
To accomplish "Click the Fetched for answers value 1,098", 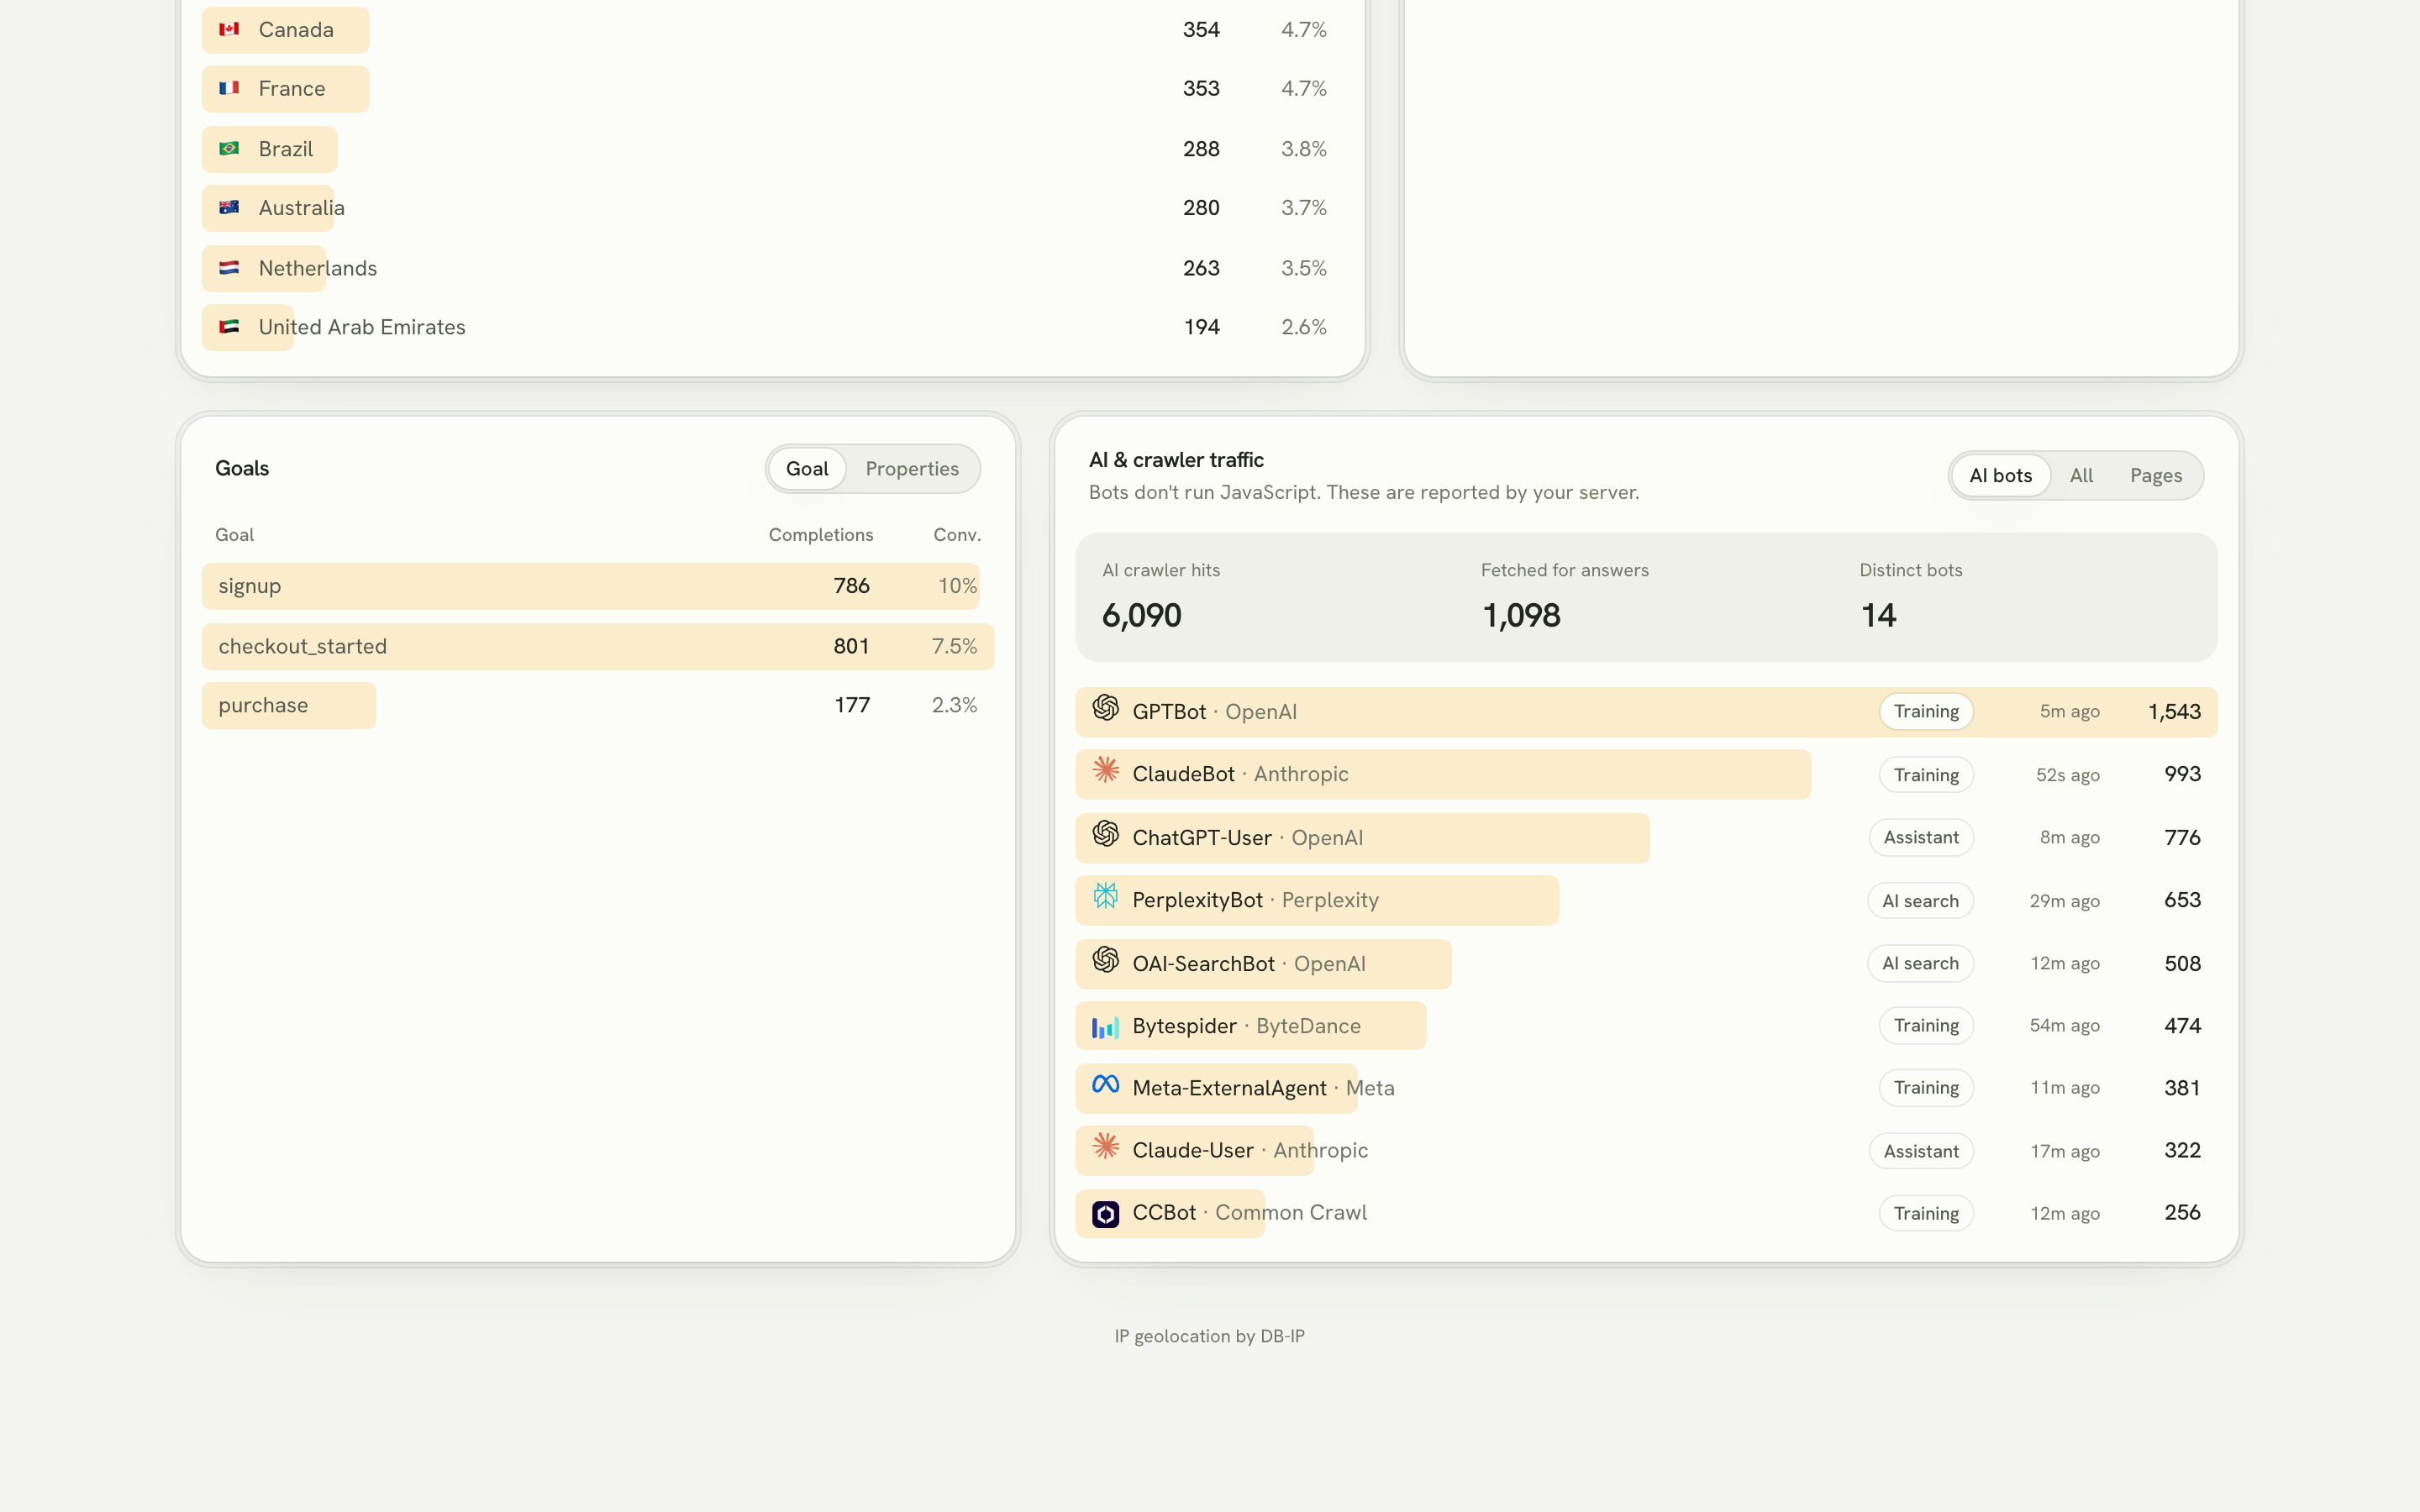I will (1521, 615).
